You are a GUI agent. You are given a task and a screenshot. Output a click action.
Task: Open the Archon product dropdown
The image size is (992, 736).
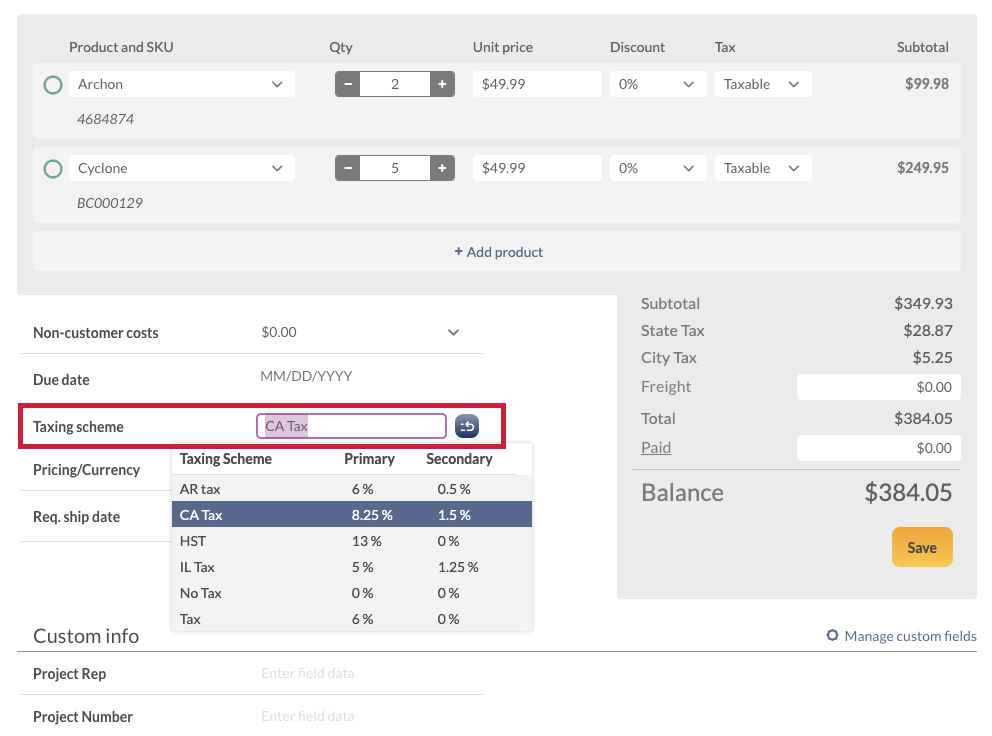182,84
